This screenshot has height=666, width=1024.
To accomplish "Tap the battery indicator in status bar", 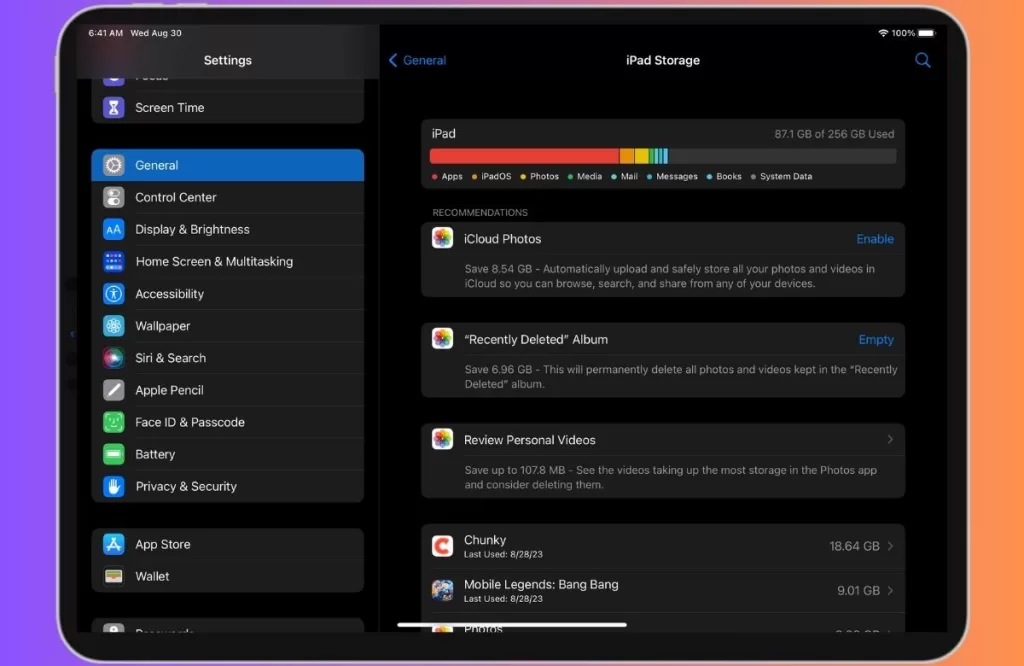I will [x=926, y=33].
